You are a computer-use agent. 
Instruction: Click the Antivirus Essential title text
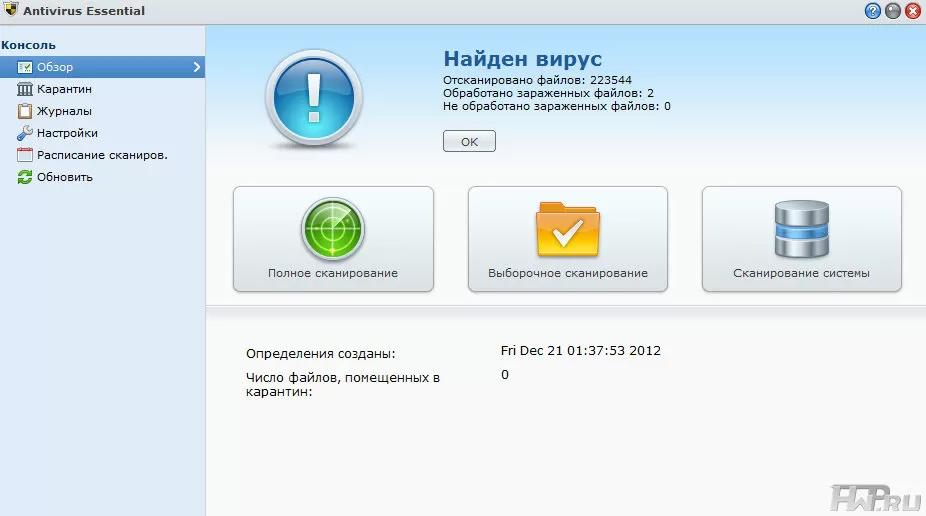pyautogui.click(x=84, y=11)
